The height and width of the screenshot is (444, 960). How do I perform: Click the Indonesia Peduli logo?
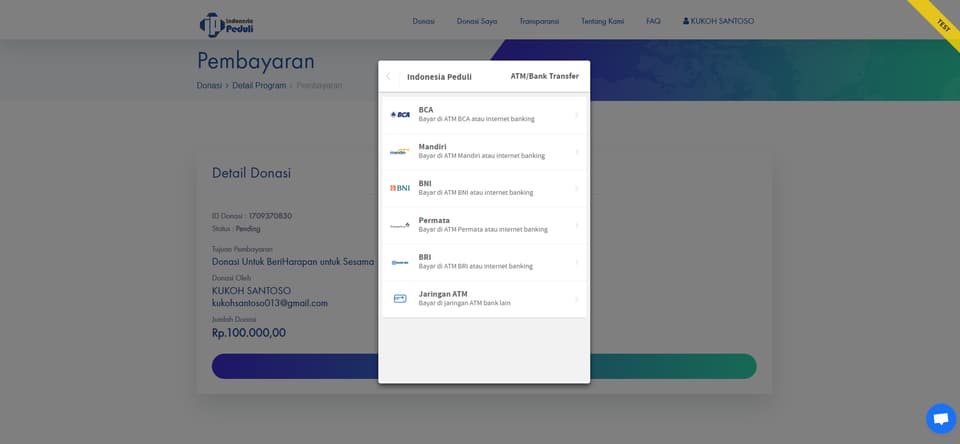click(x=227, y=24)
